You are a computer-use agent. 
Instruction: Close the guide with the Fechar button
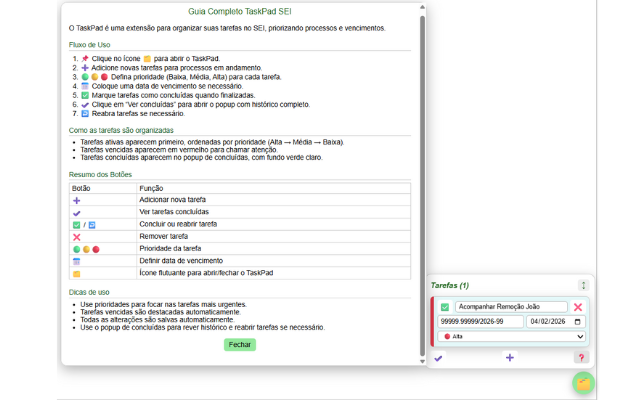(240, 344)
